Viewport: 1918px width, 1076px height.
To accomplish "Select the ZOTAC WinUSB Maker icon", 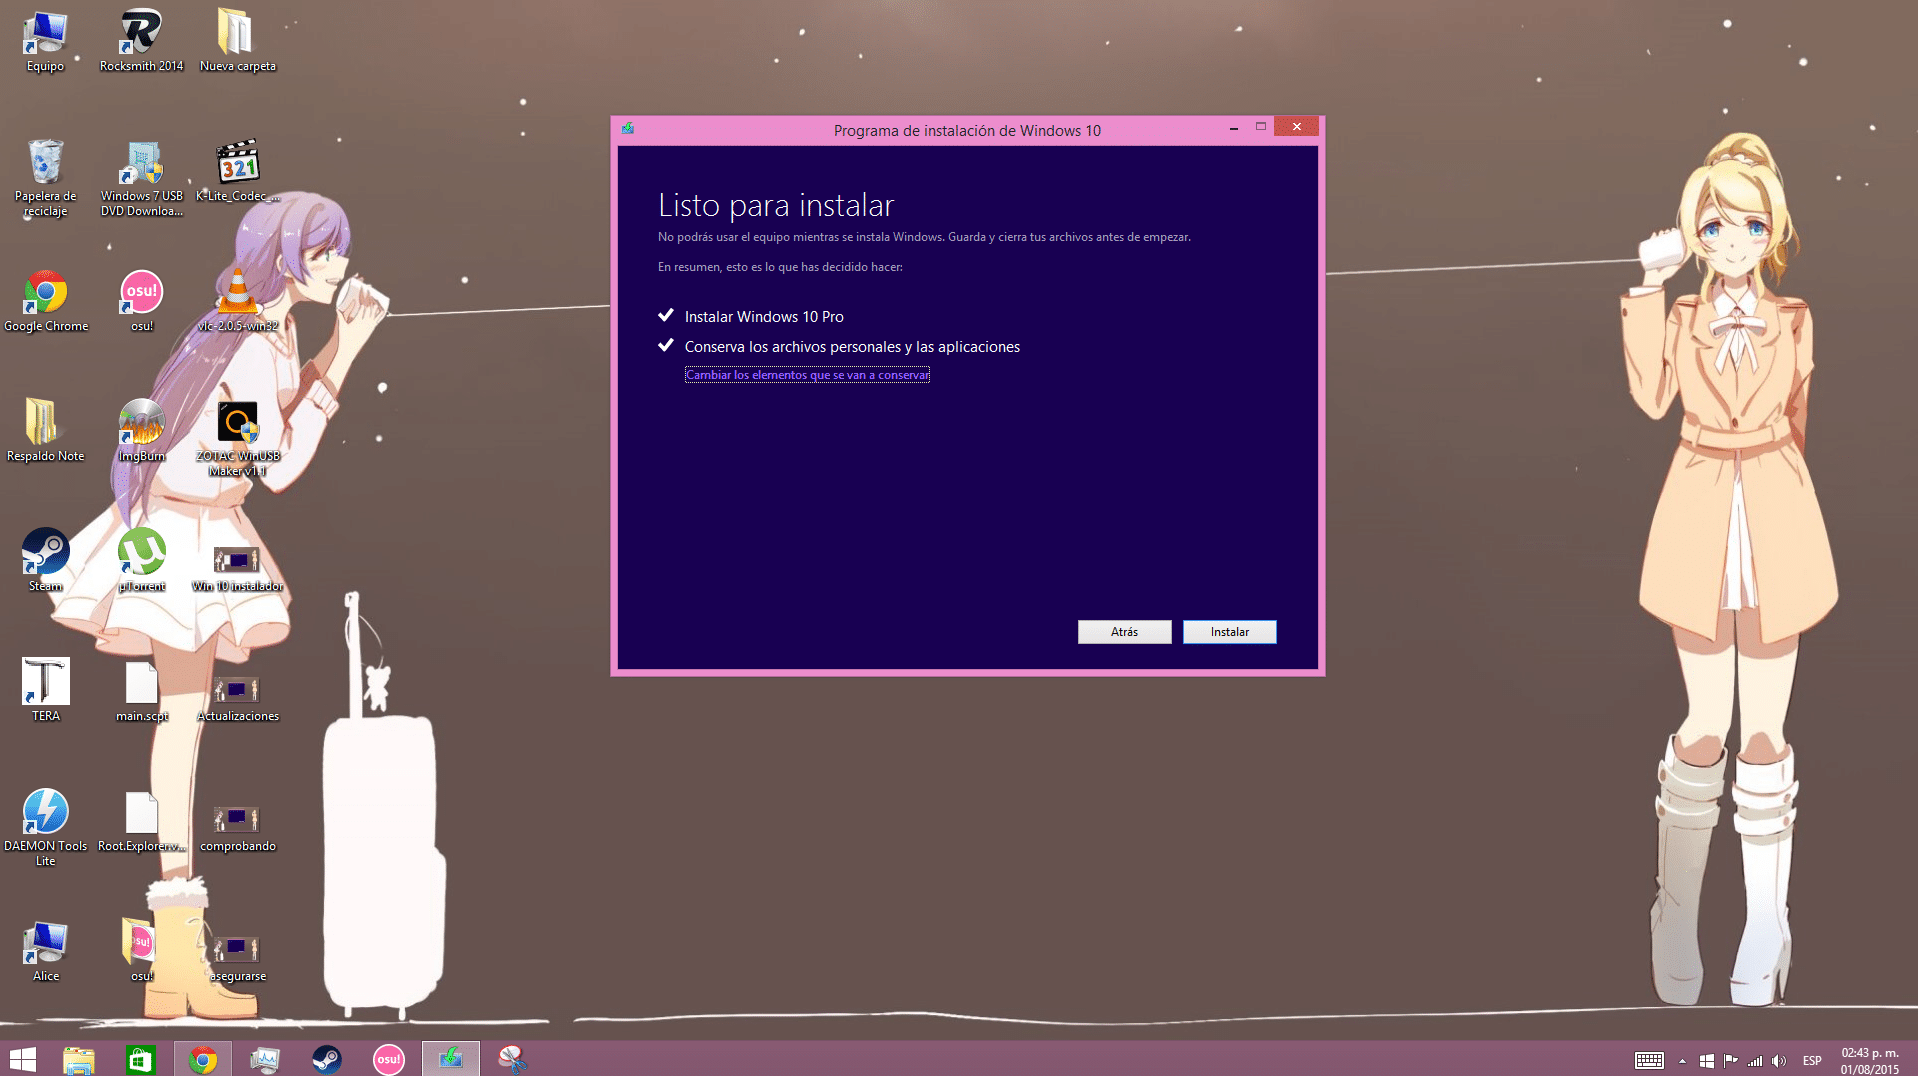I will click(x=237, y=438).
